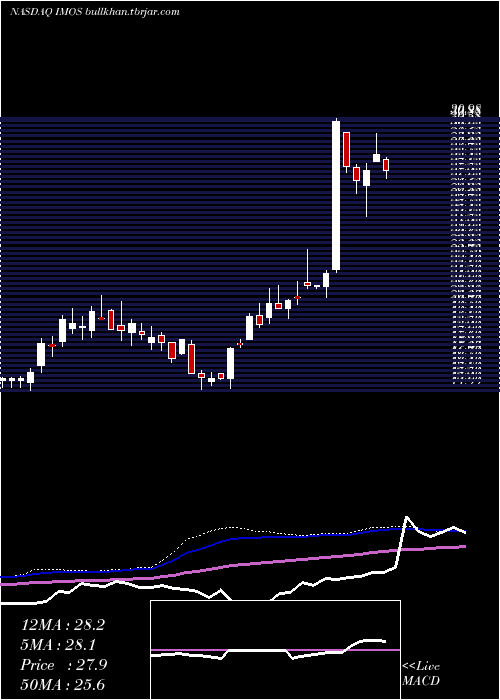The width and height of the screenshot is (500, 700).
Task: Click the Price : 27.9 value
Action: [64, 665]
